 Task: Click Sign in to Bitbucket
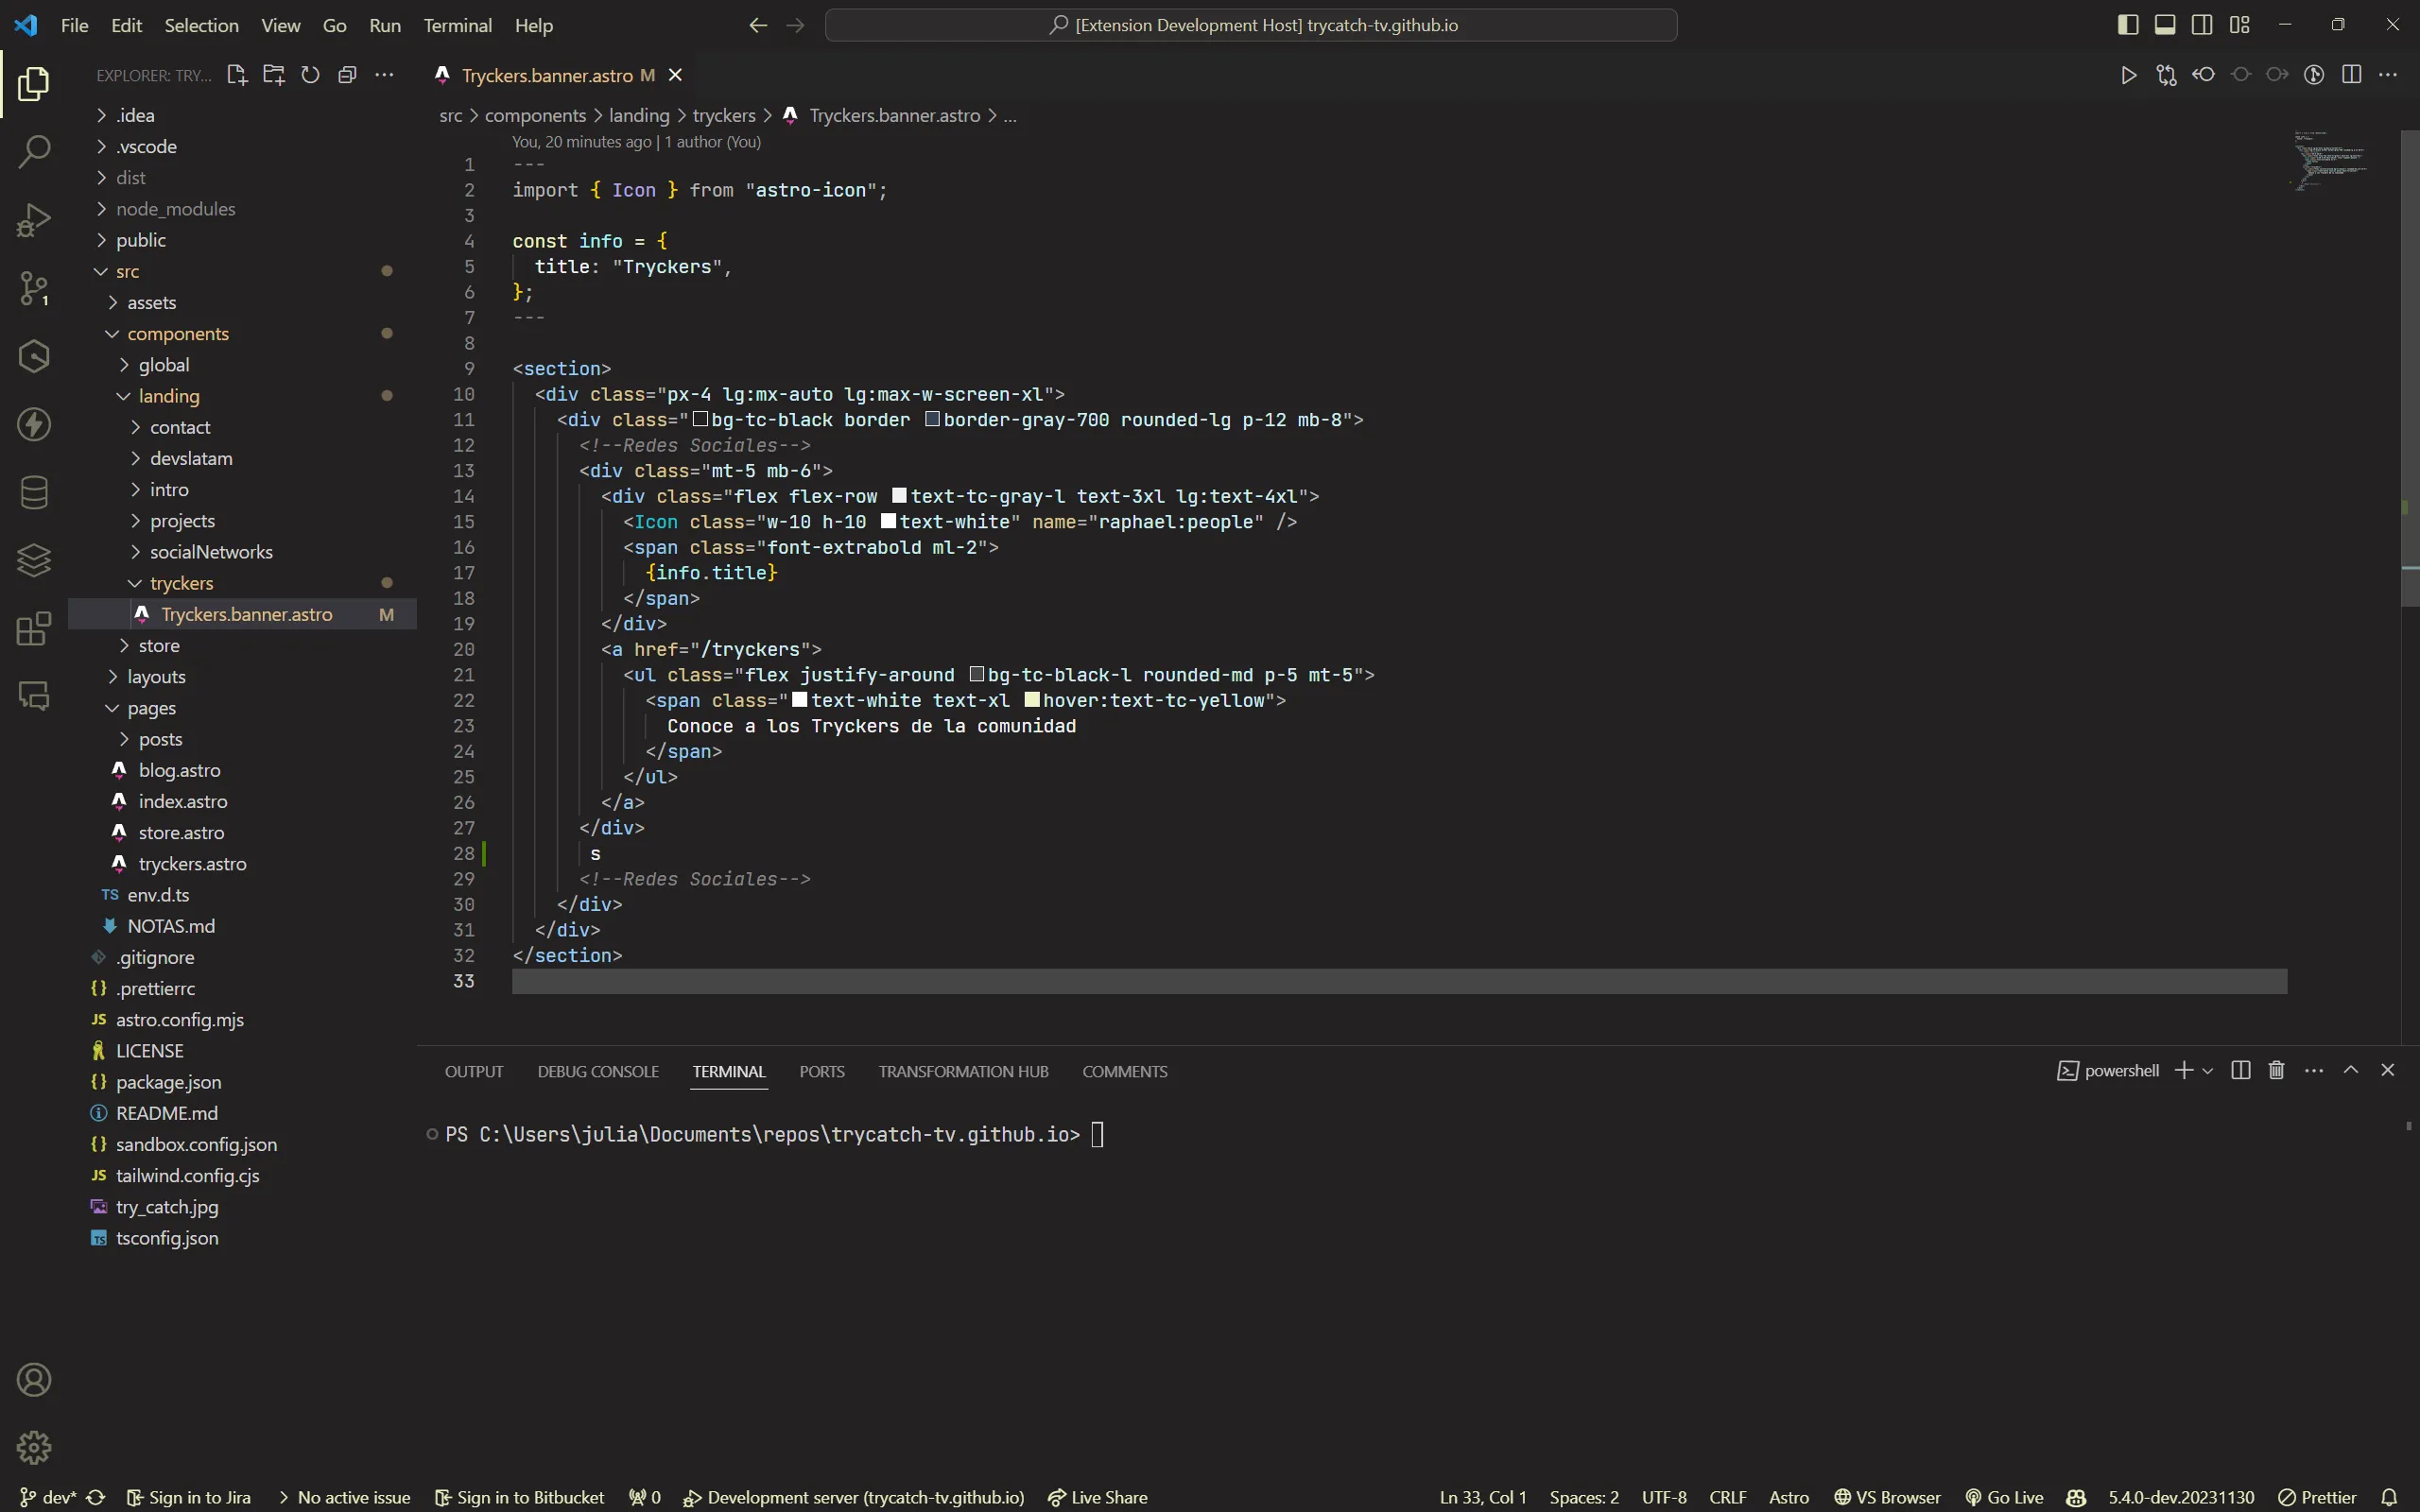coord(520,1497)
